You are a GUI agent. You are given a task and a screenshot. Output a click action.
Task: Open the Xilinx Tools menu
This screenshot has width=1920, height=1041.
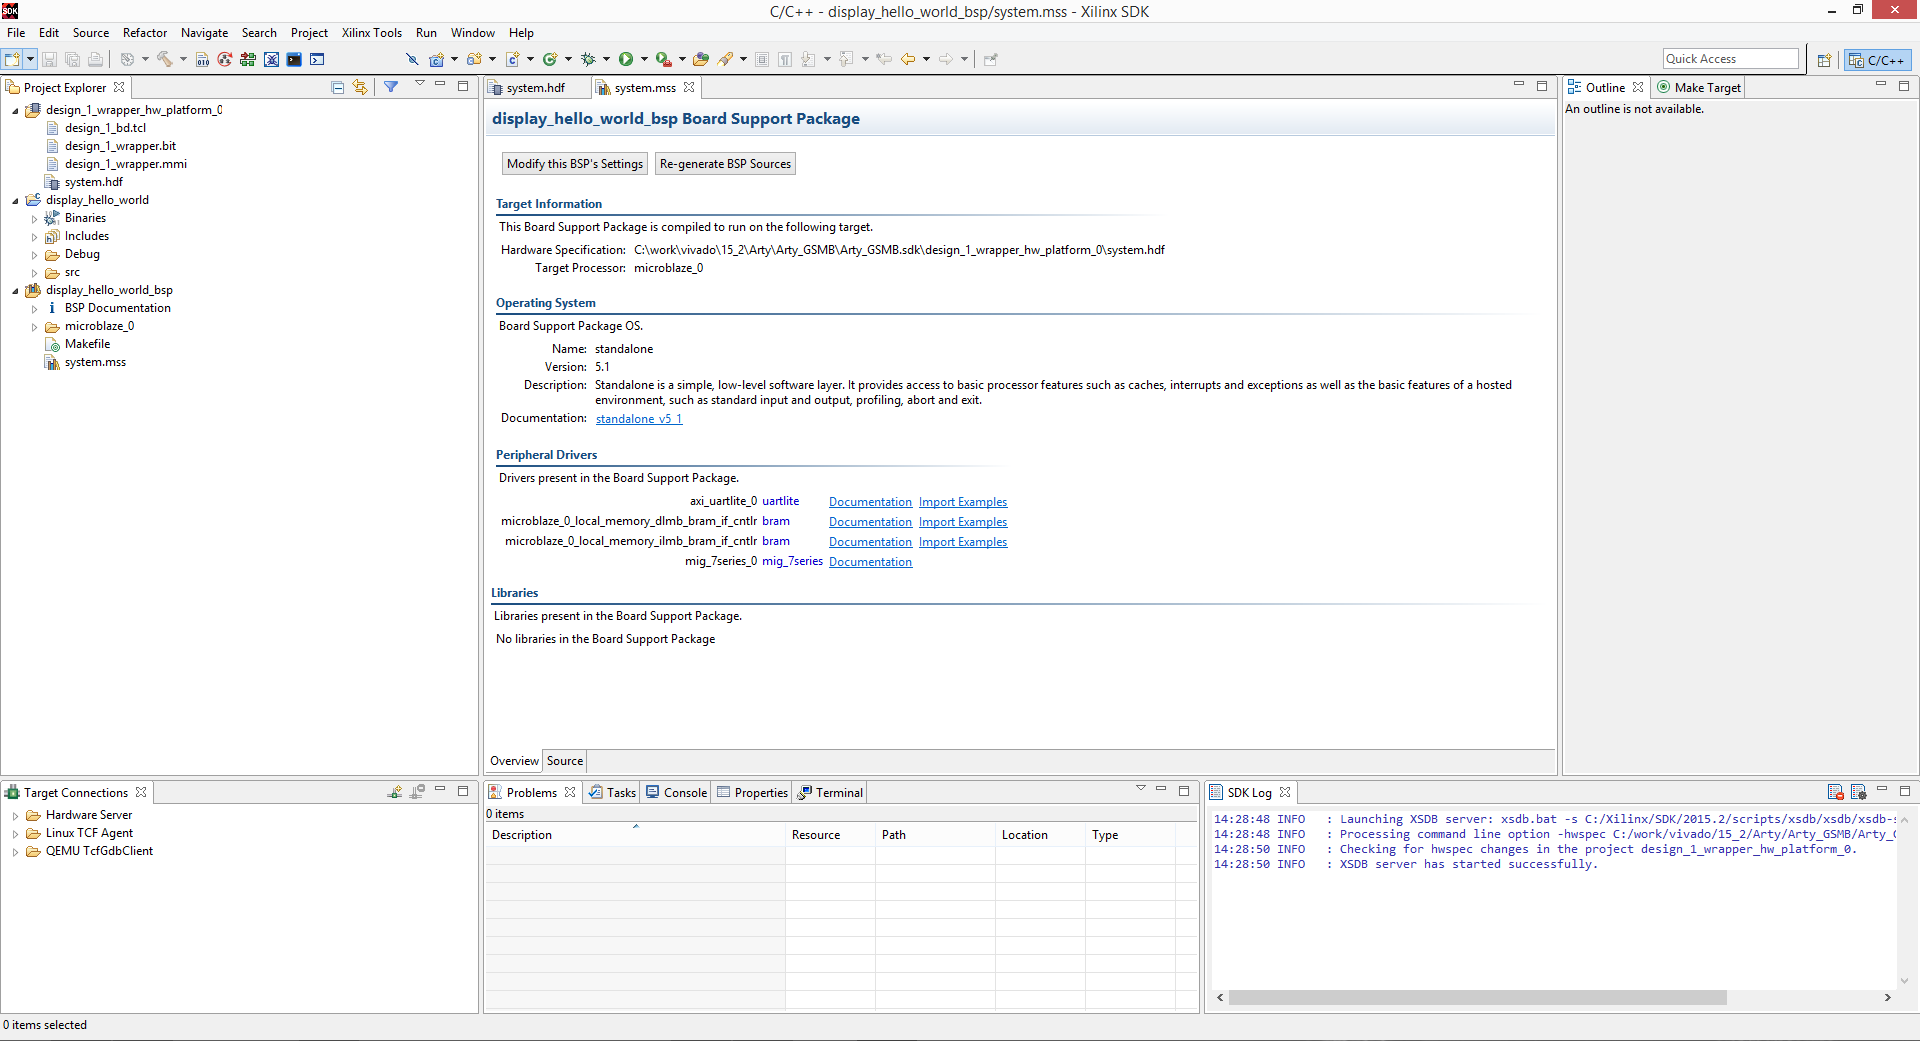(x=371, y=33)
